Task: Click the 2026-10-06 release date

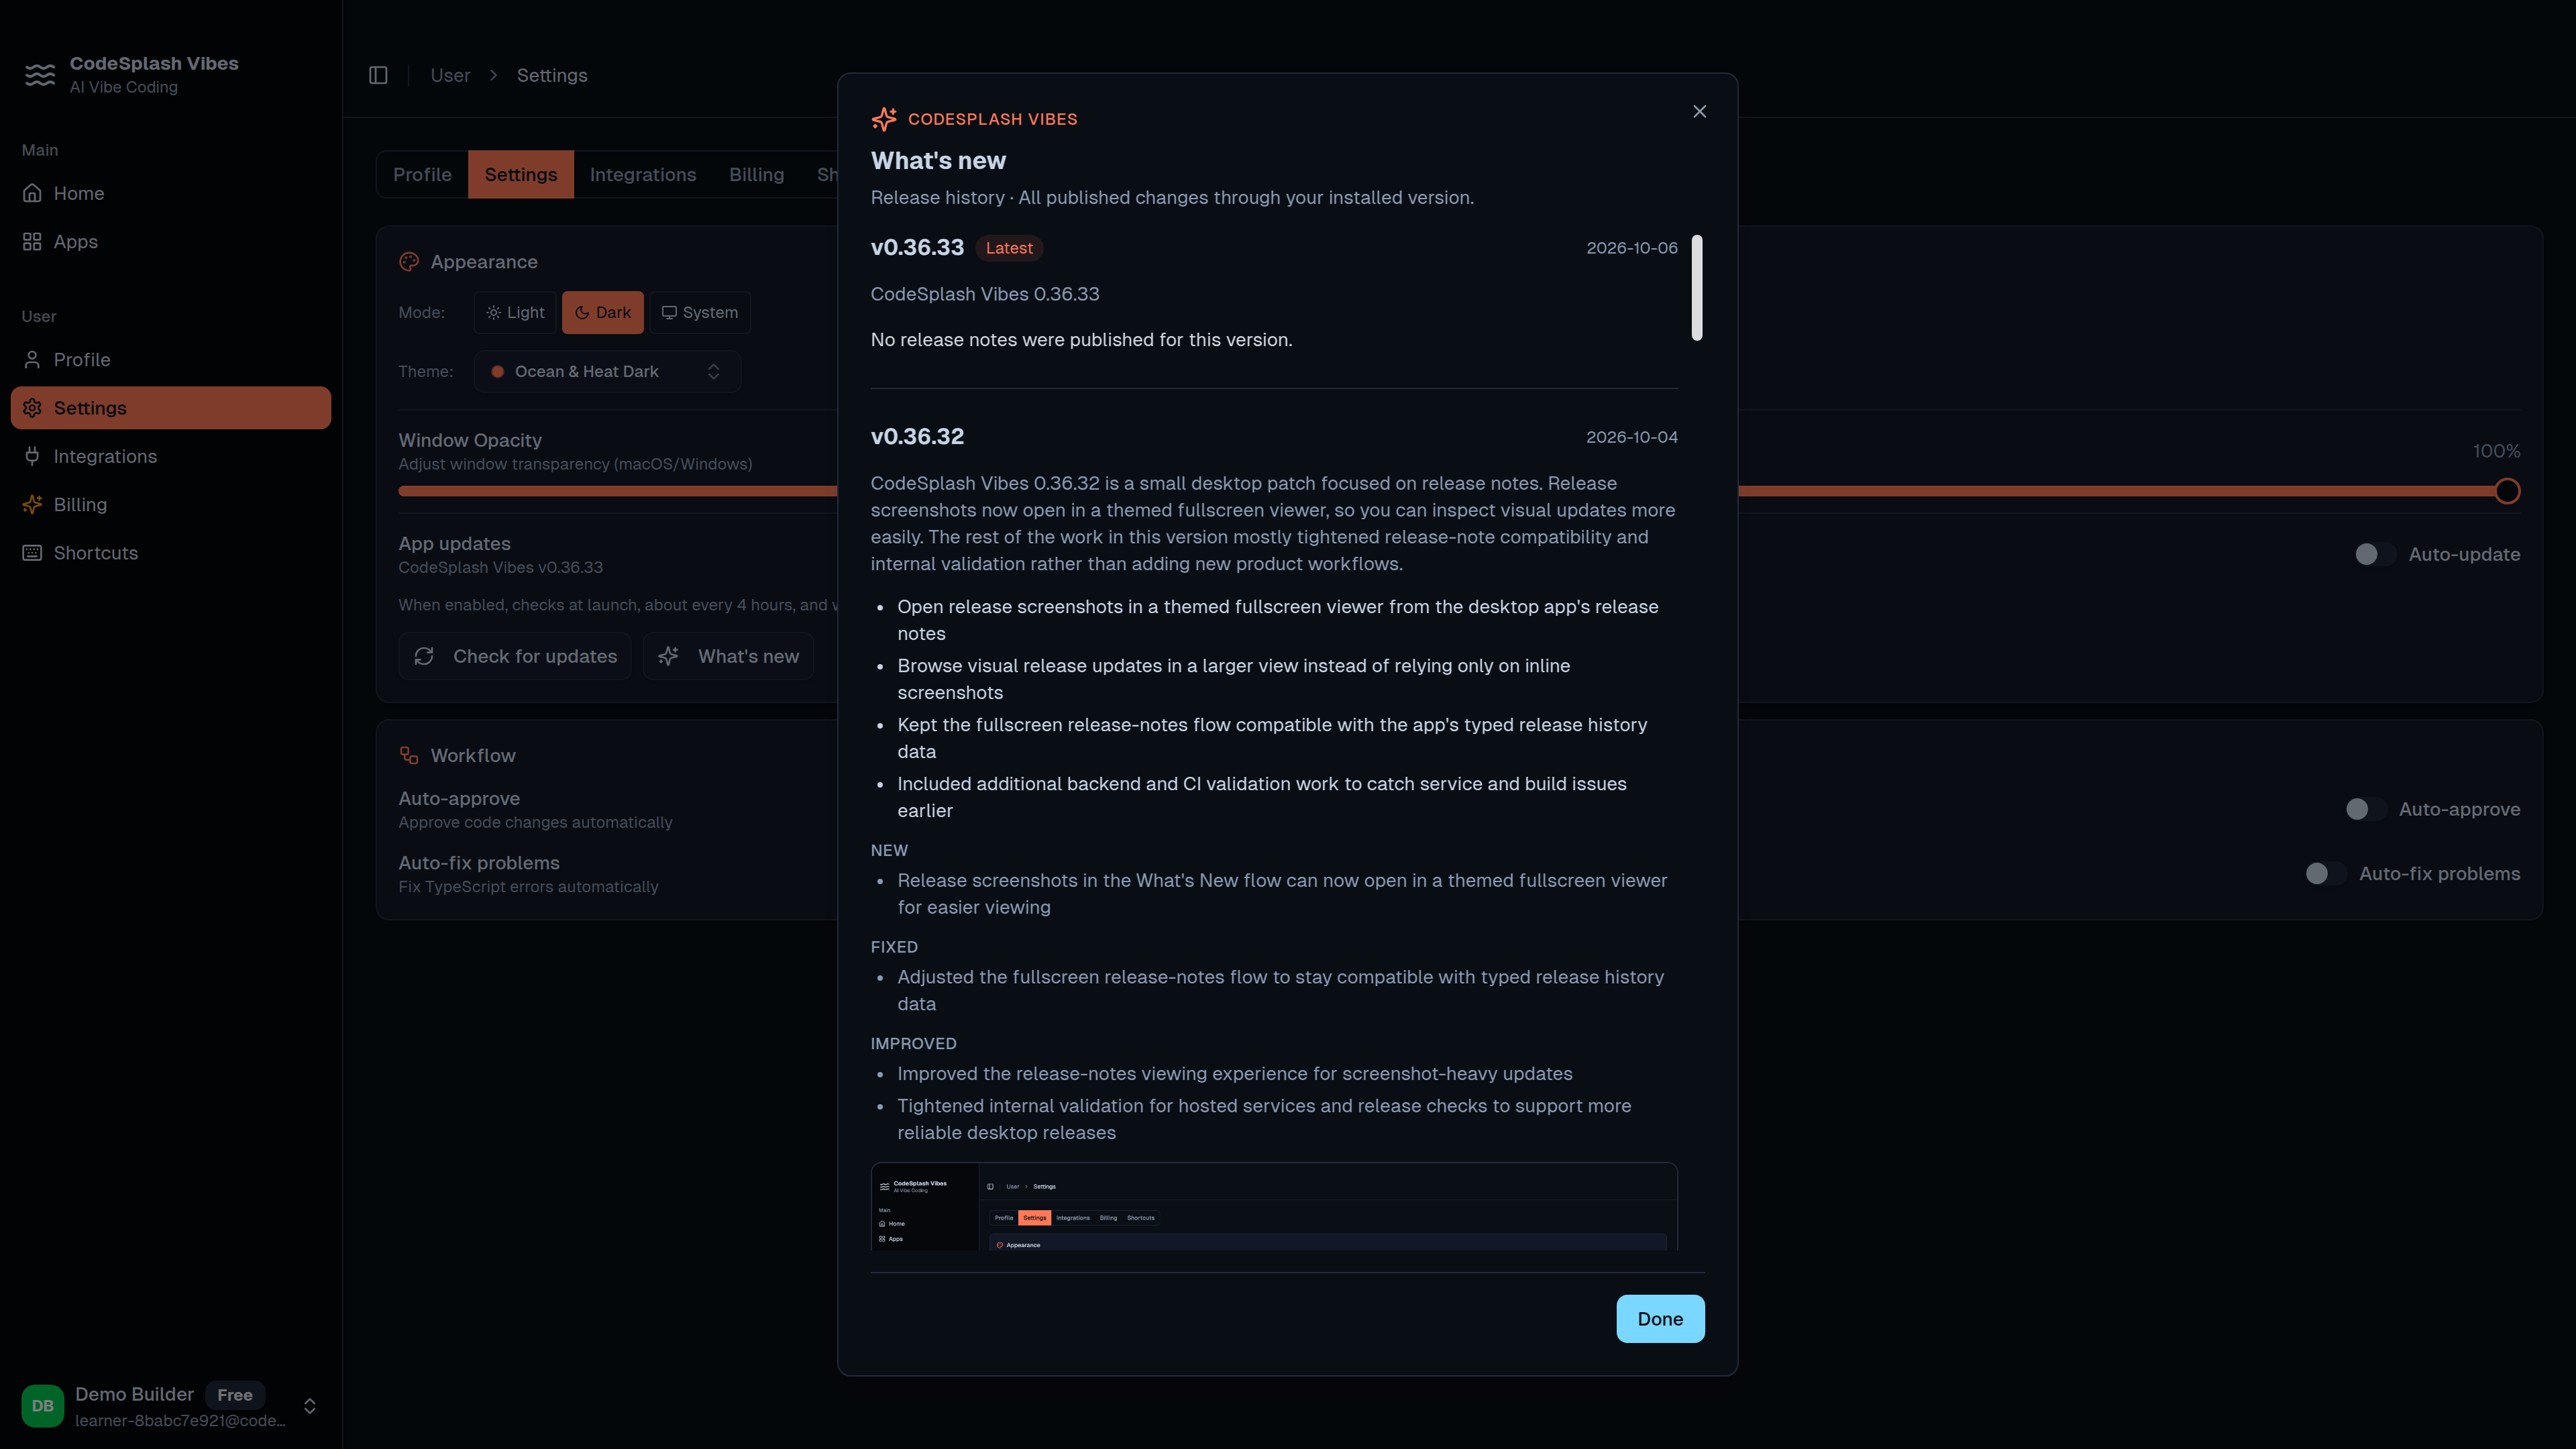Action: point(1632,248)
